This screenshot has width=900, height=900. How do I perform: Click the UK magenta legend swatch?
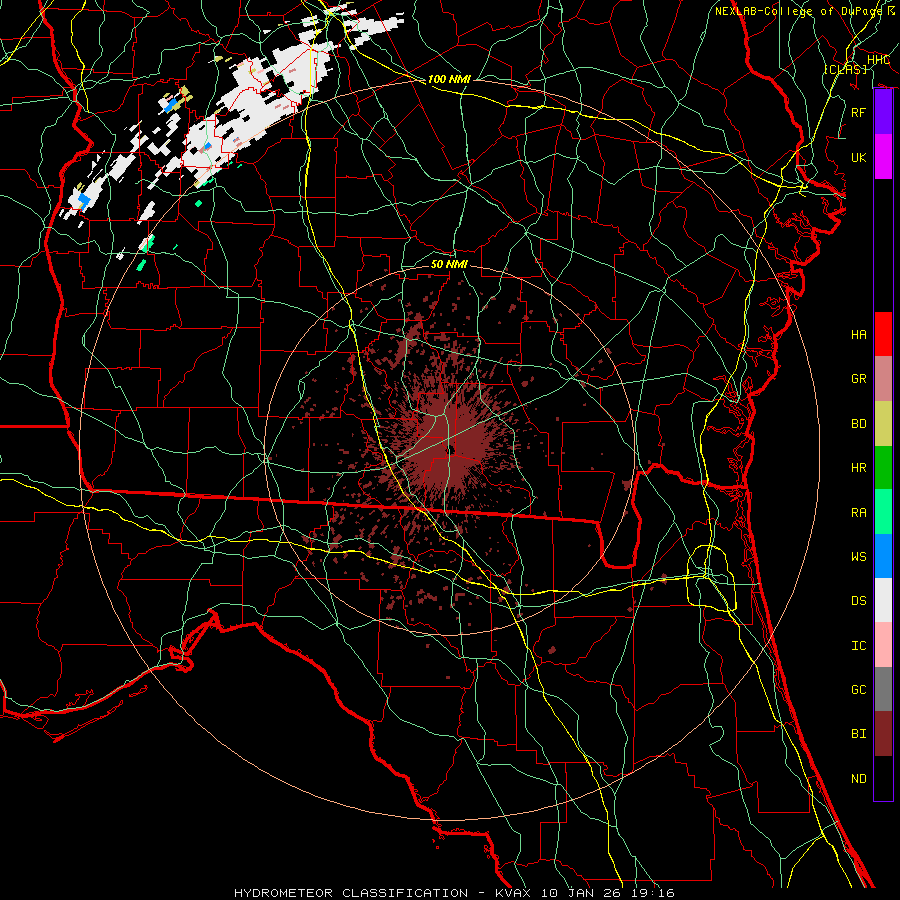point(883,157)
